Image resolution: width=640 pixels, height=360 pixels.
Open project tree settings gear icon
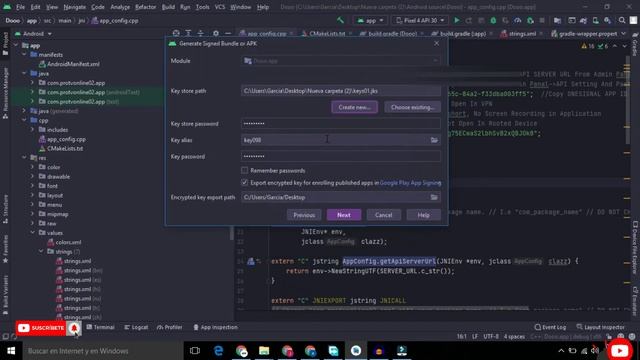(216, 33)
